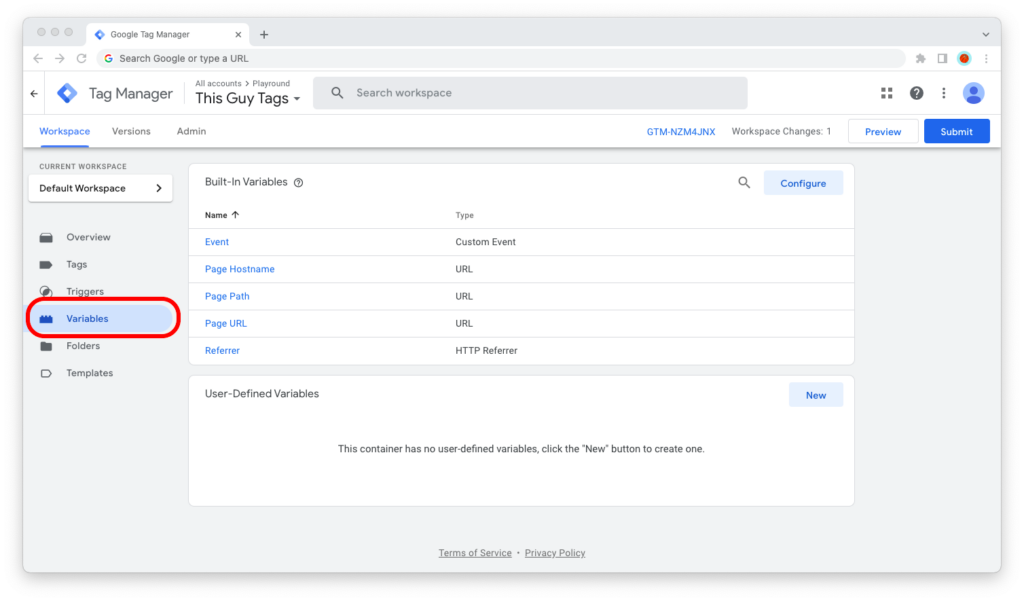Click the Workspace Changes: 1 indicator
Viewport: 1024px width, 601px height.
pyautogui.click(x=781, y=131)
